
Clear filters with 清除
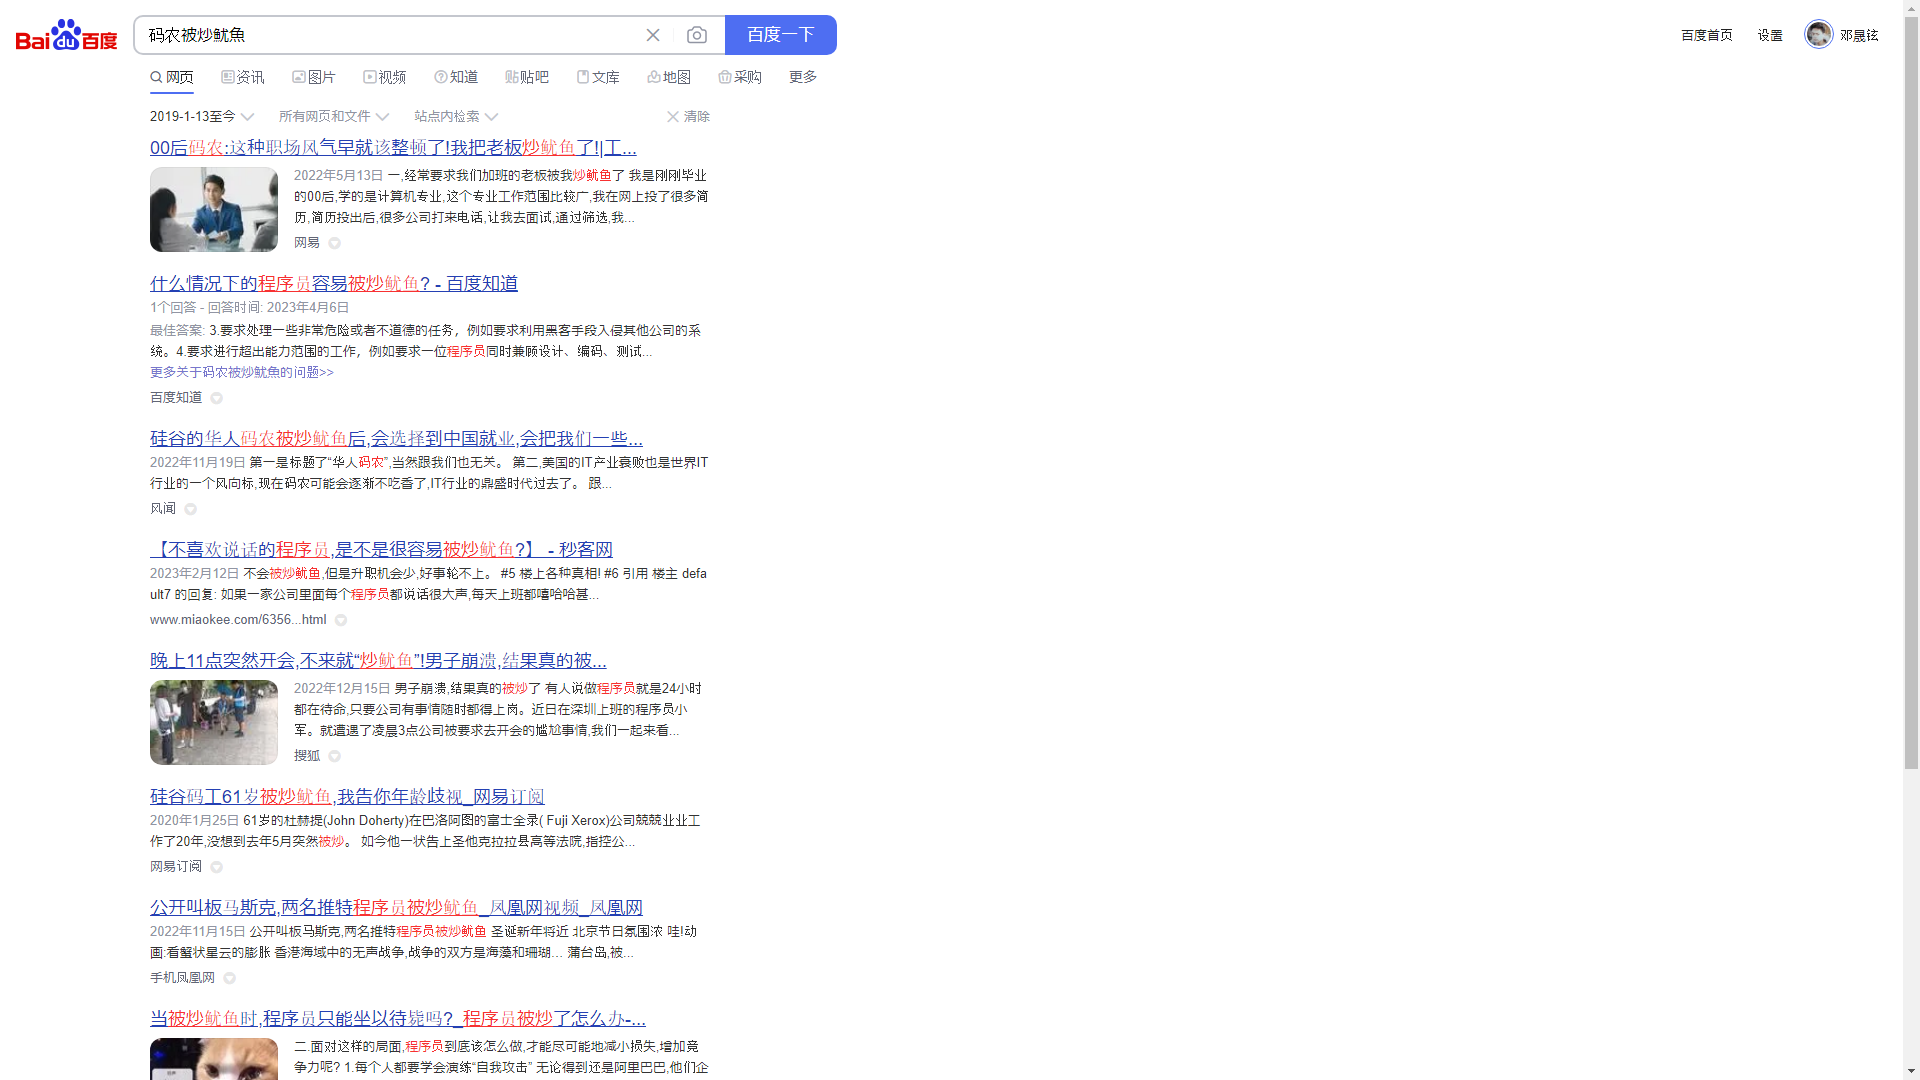(688, 117)
